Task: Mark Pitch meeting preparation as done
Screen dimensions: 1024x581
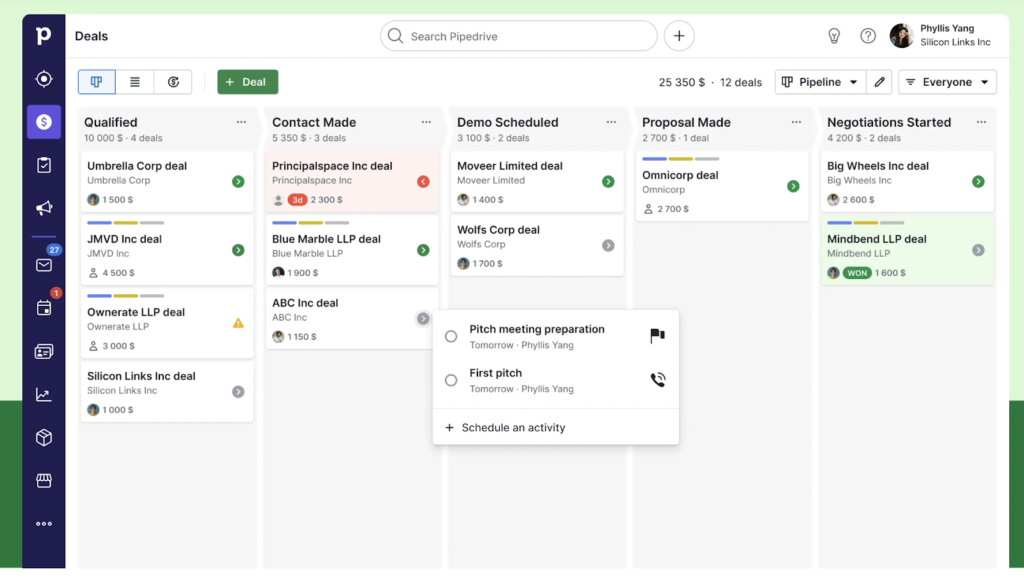Action: click(451, 335)
